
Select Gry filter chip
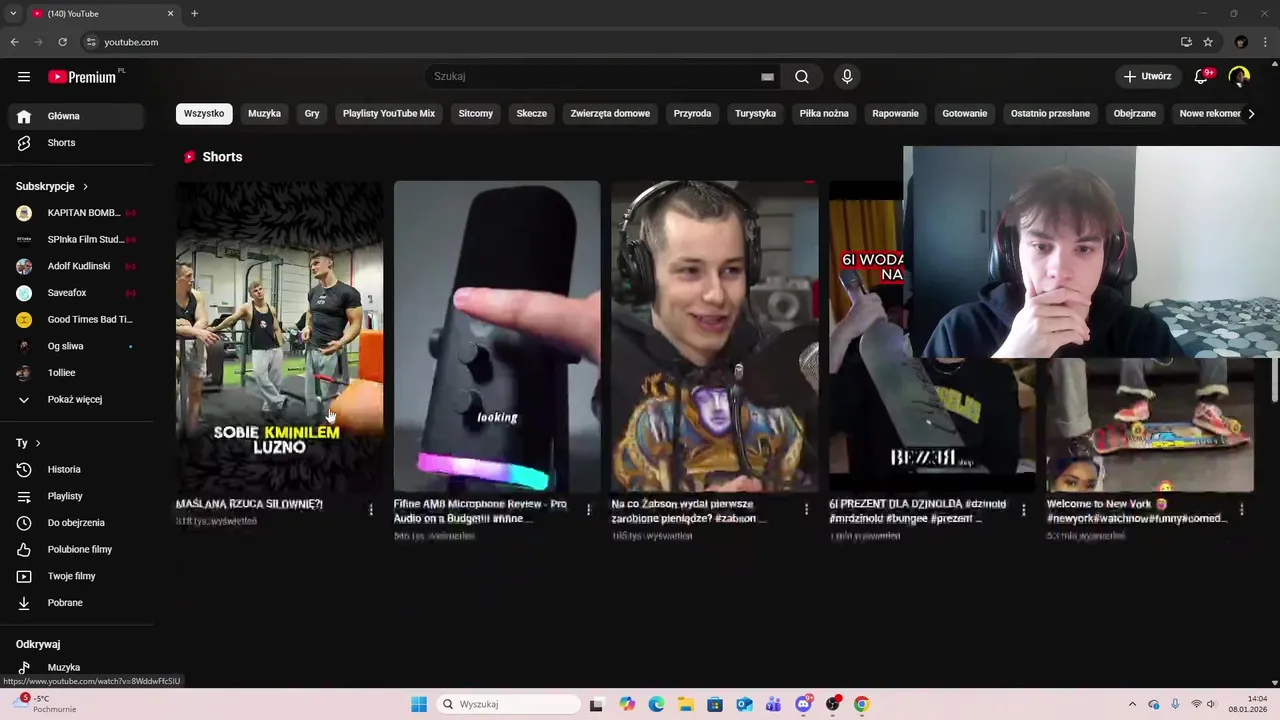312,114
